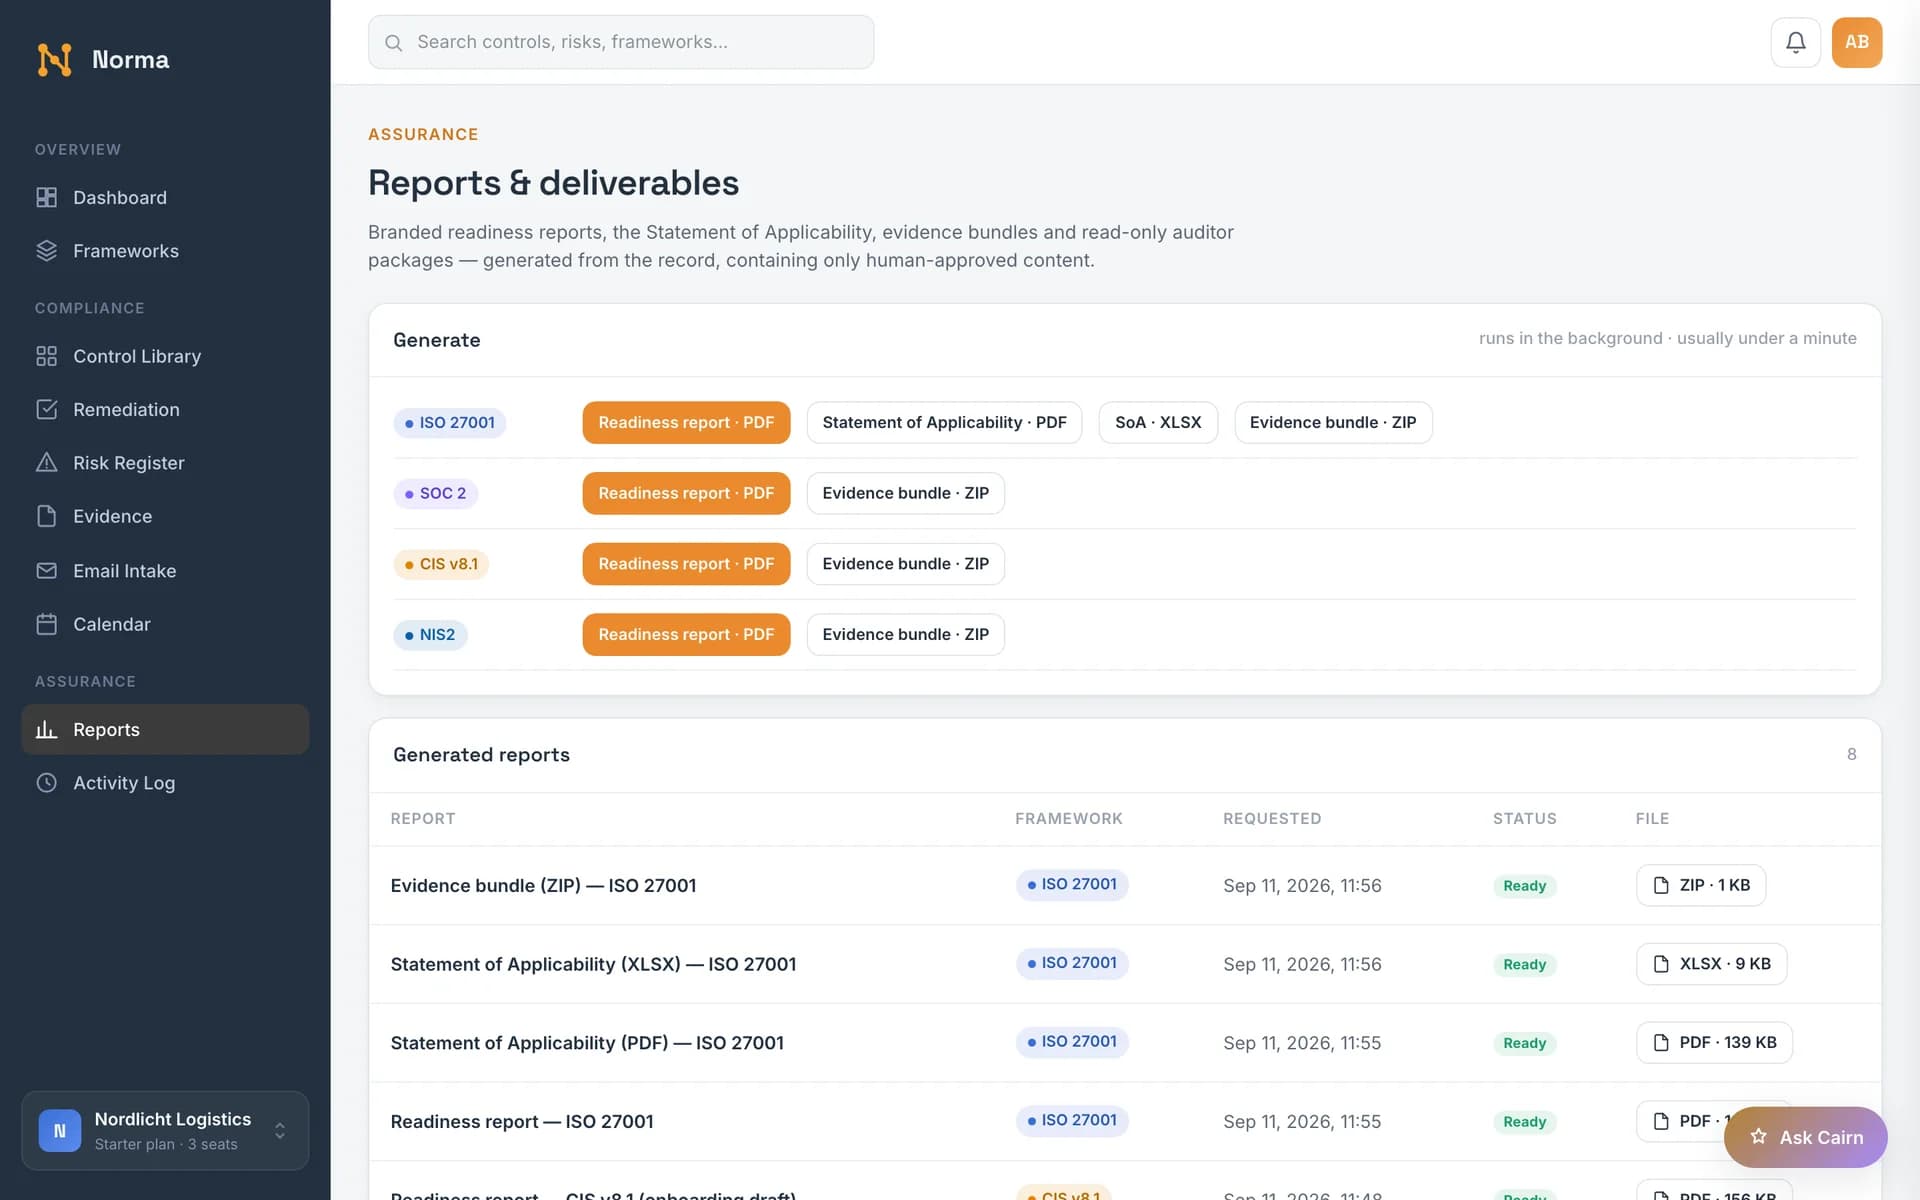Click Ready status for Statement of Applicability (XLSX)

tap(1524, 965)
